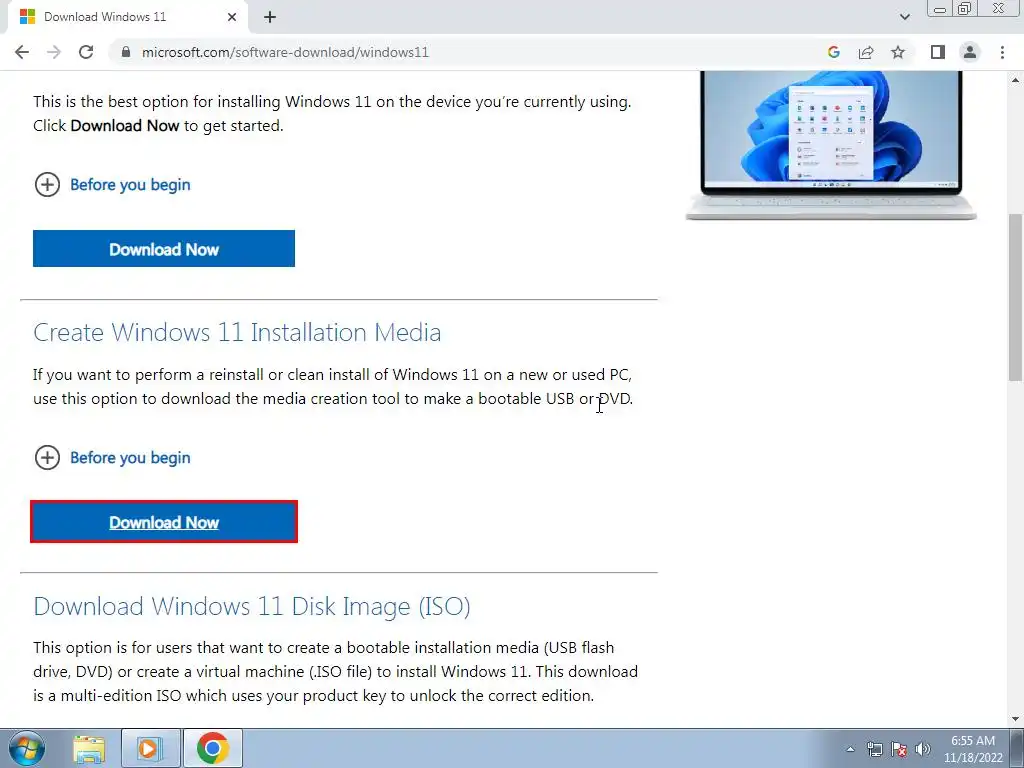Screen dimensions: 1024x768
Task: Click the vertical scrollbar thumb
Action: pyautogui.click(x=1016, y=297)
